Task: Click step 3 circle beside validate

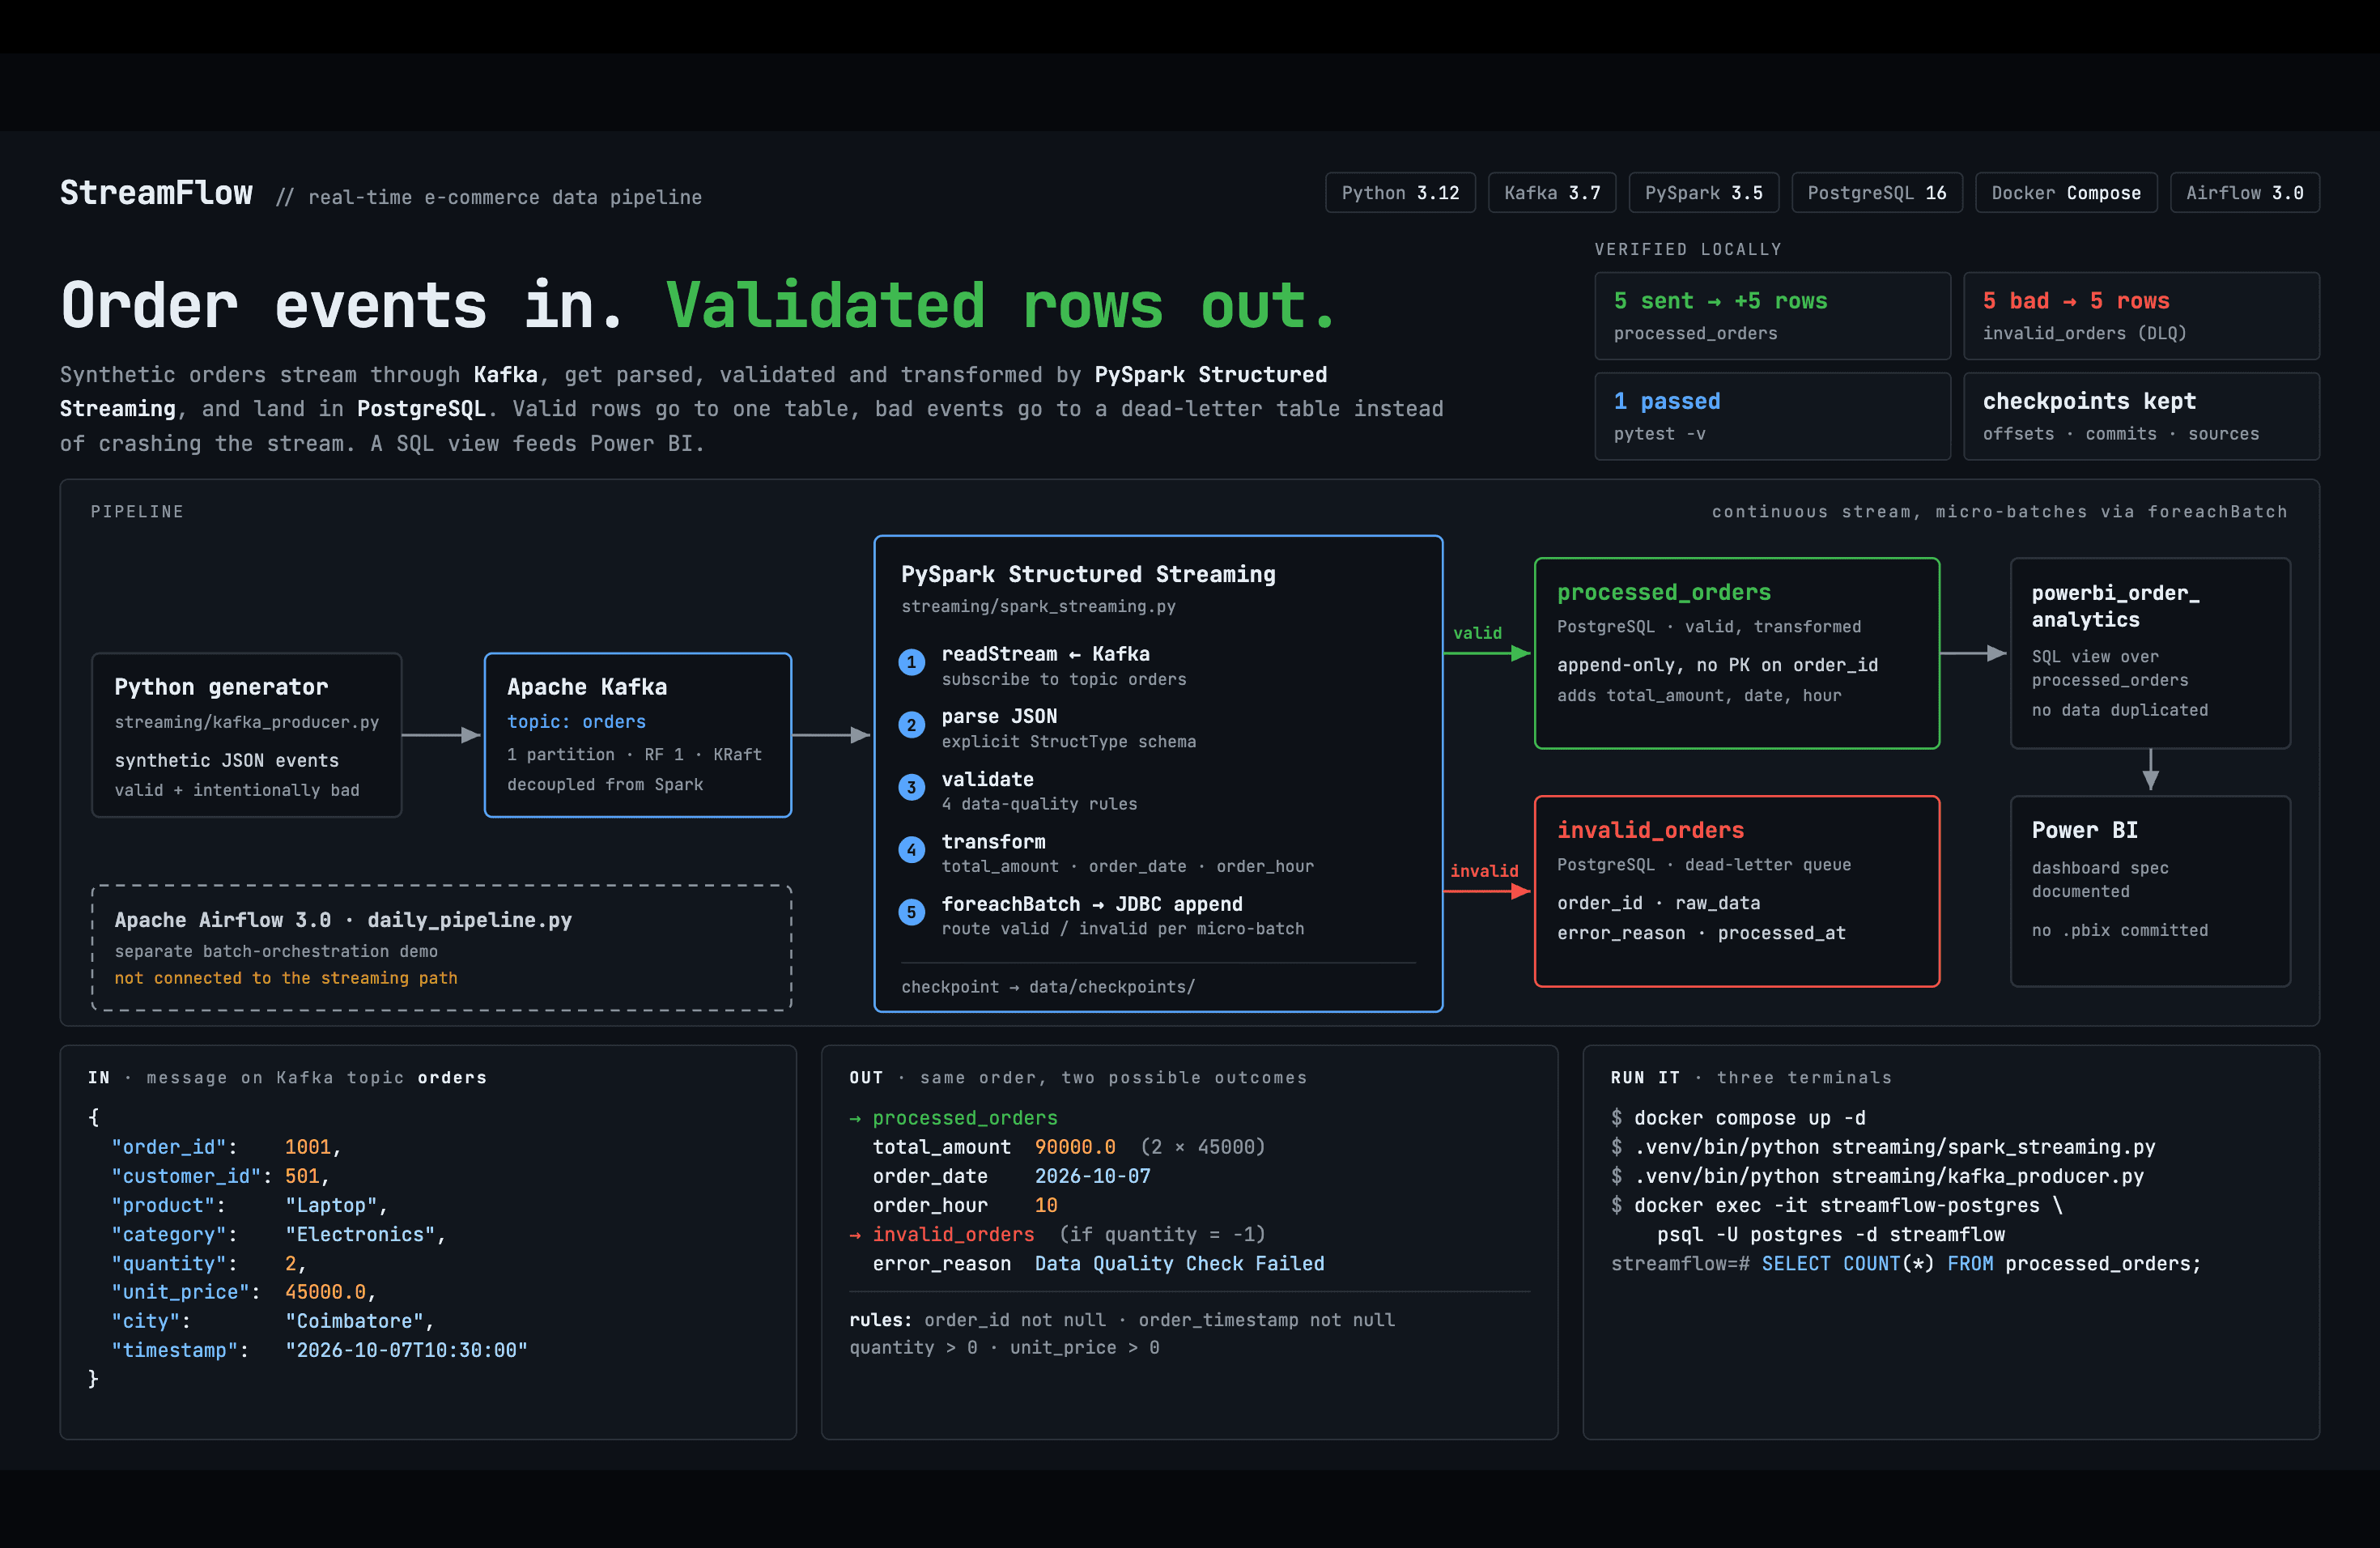Action: 911,787
